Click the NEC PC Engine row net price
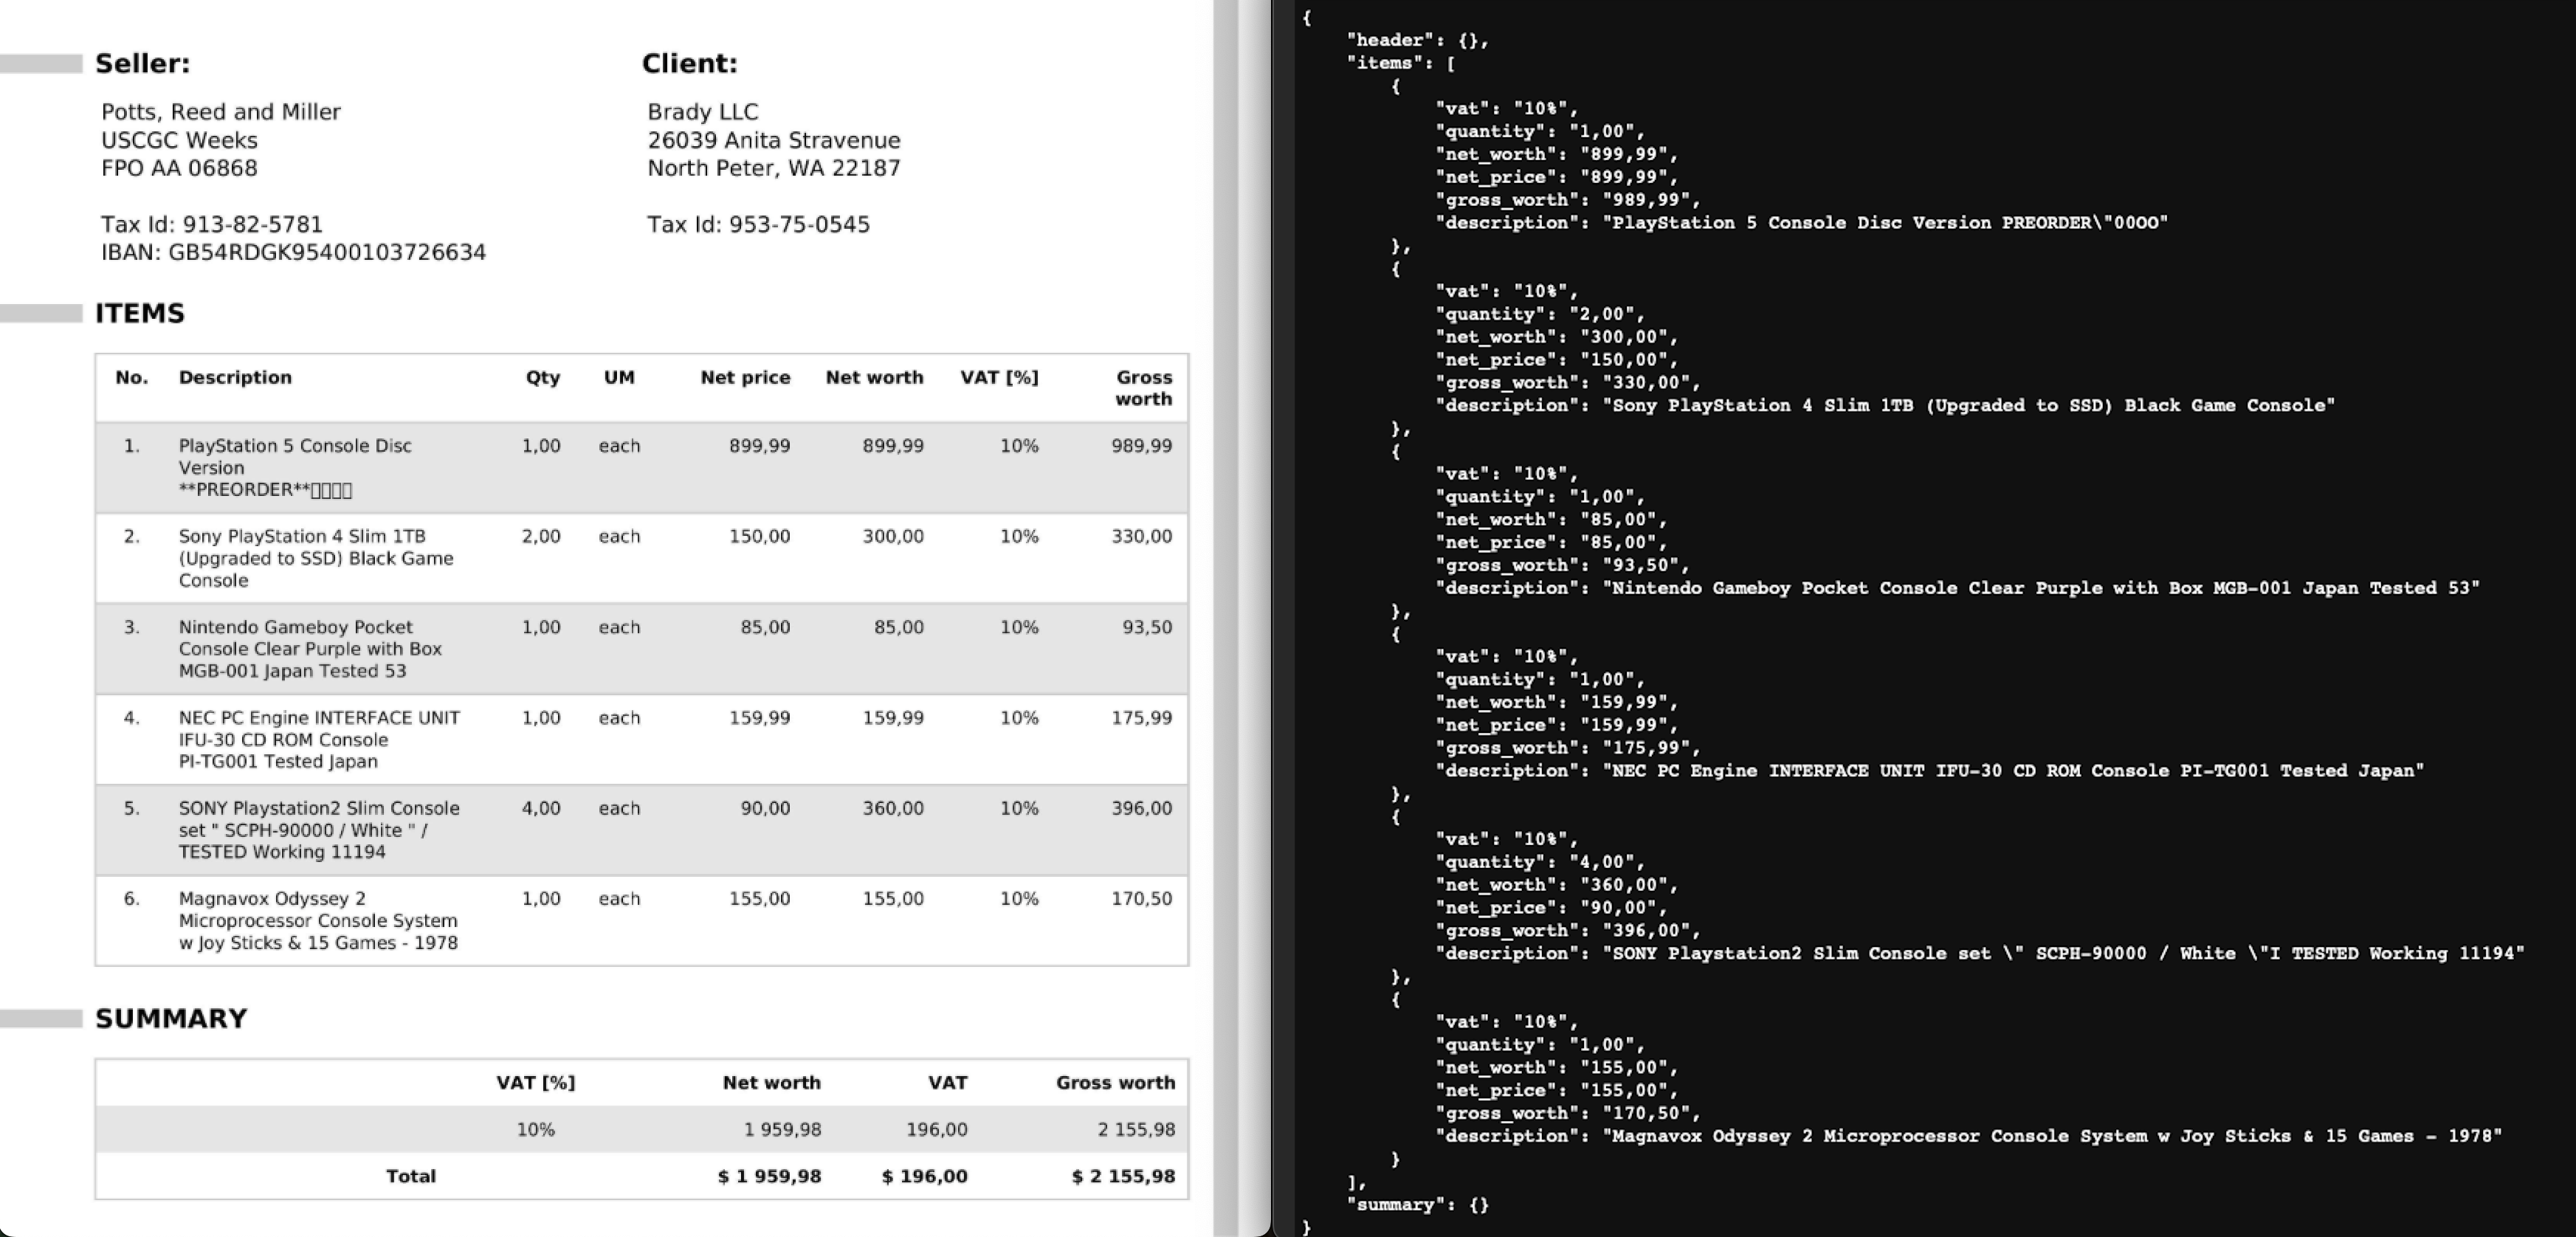The width and height of the screenshot is (2576, 1237). pos(764,717)
